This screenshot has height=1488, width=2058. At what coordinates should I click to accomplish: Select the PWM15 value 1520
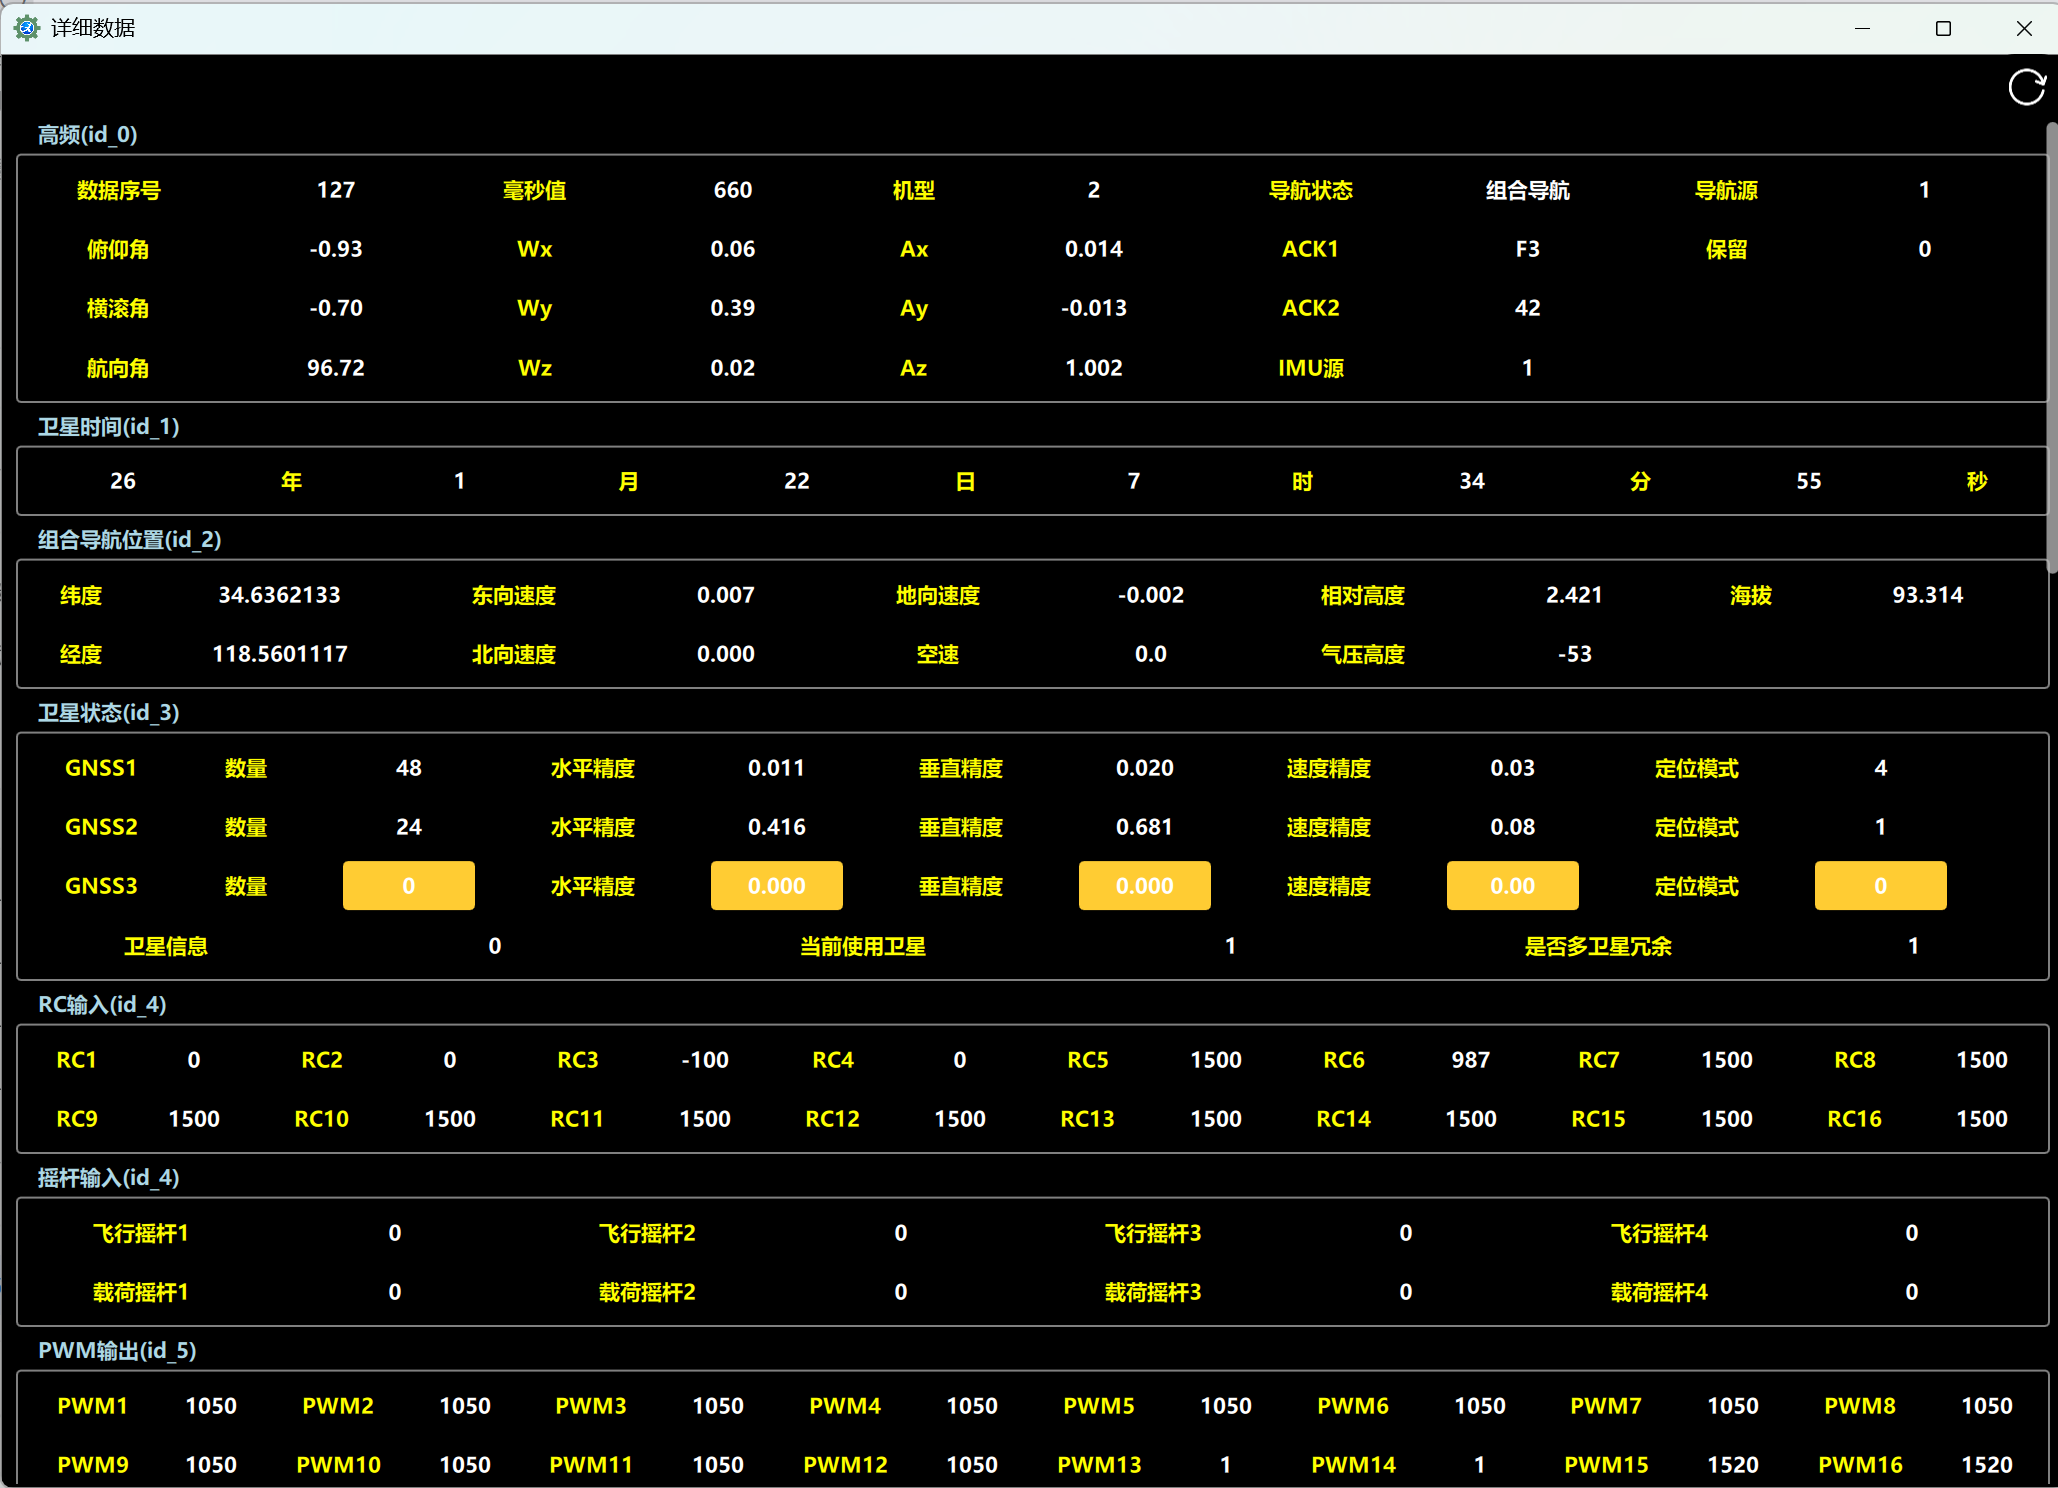[x=1733, y=1465]
